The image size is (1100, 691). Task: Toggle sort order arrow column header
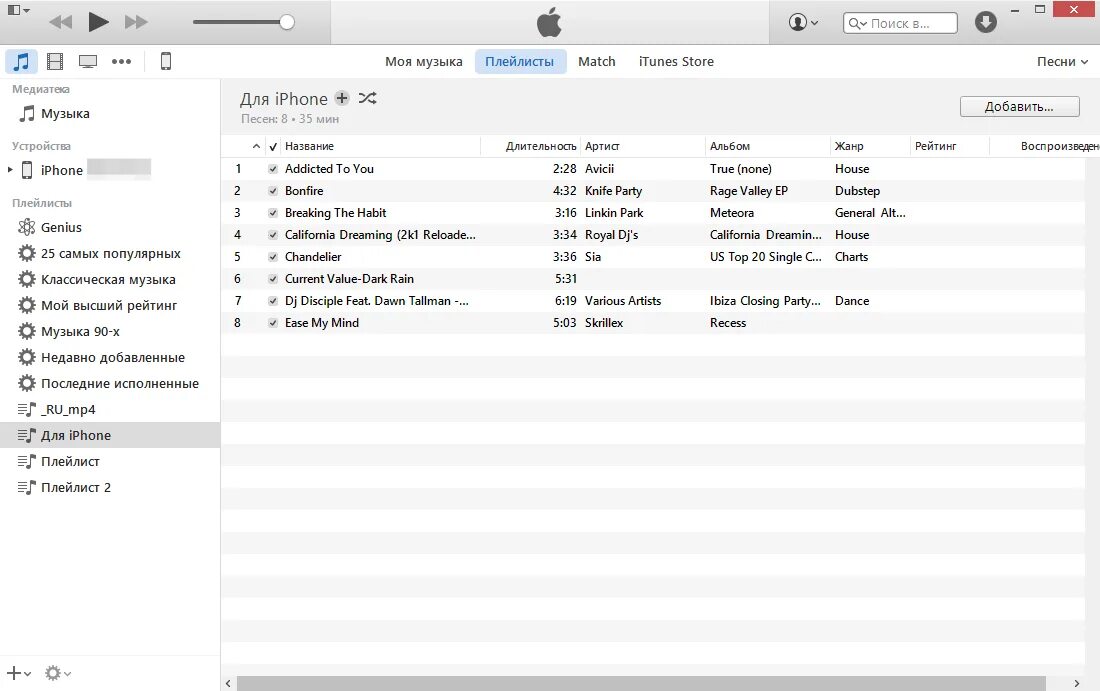tap(256, 146)
